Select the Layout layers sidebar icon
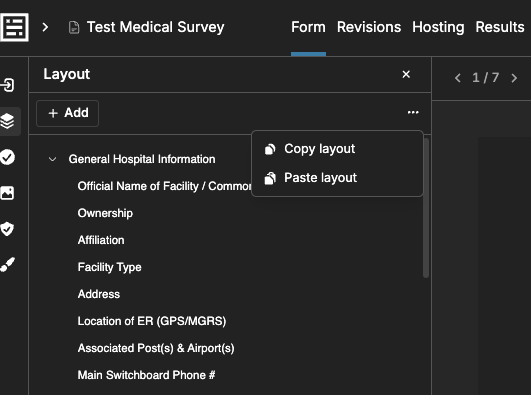This screenshot has width=531, height=395. point(7,121)
